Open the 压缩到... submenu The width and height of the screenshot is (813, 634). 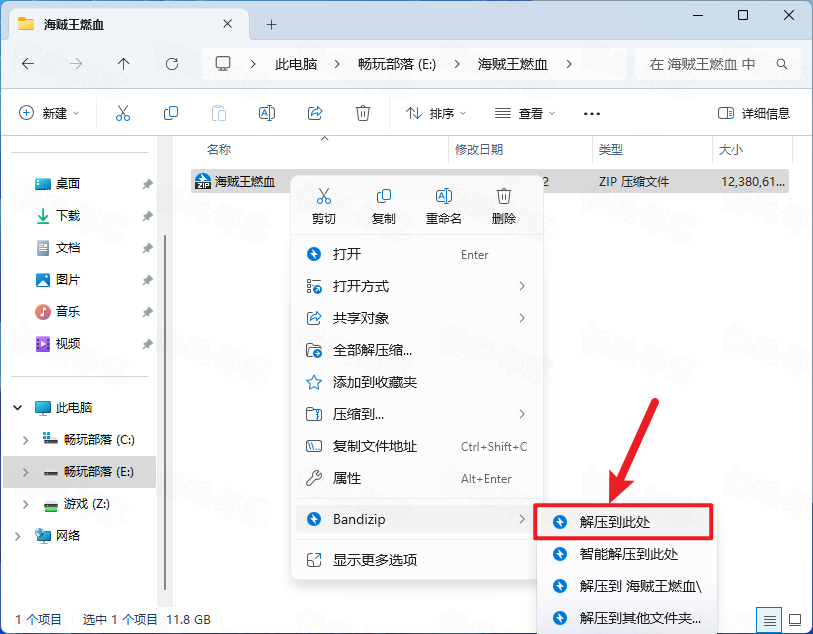point(417,414)
